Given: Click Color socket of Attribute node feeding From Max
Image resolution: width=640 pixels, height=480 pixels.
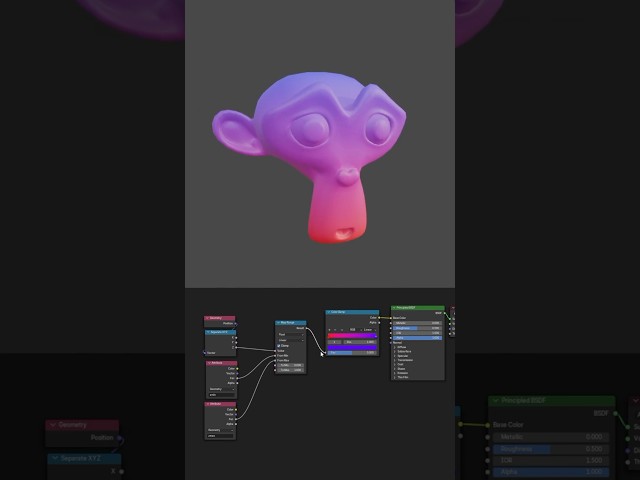Looking at the screenshot, I should click(x=236, y=409).
